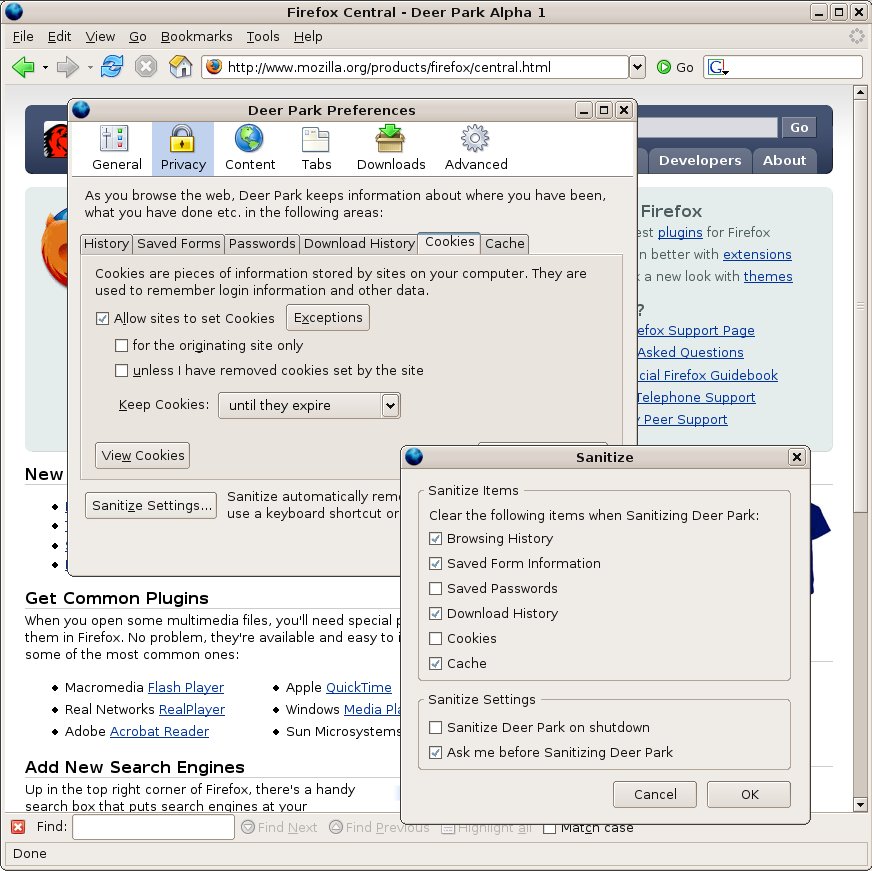Screen dimensions: 872x871
Task: Toggle Saved Form Information checkbox
Action: click(435, 563)
